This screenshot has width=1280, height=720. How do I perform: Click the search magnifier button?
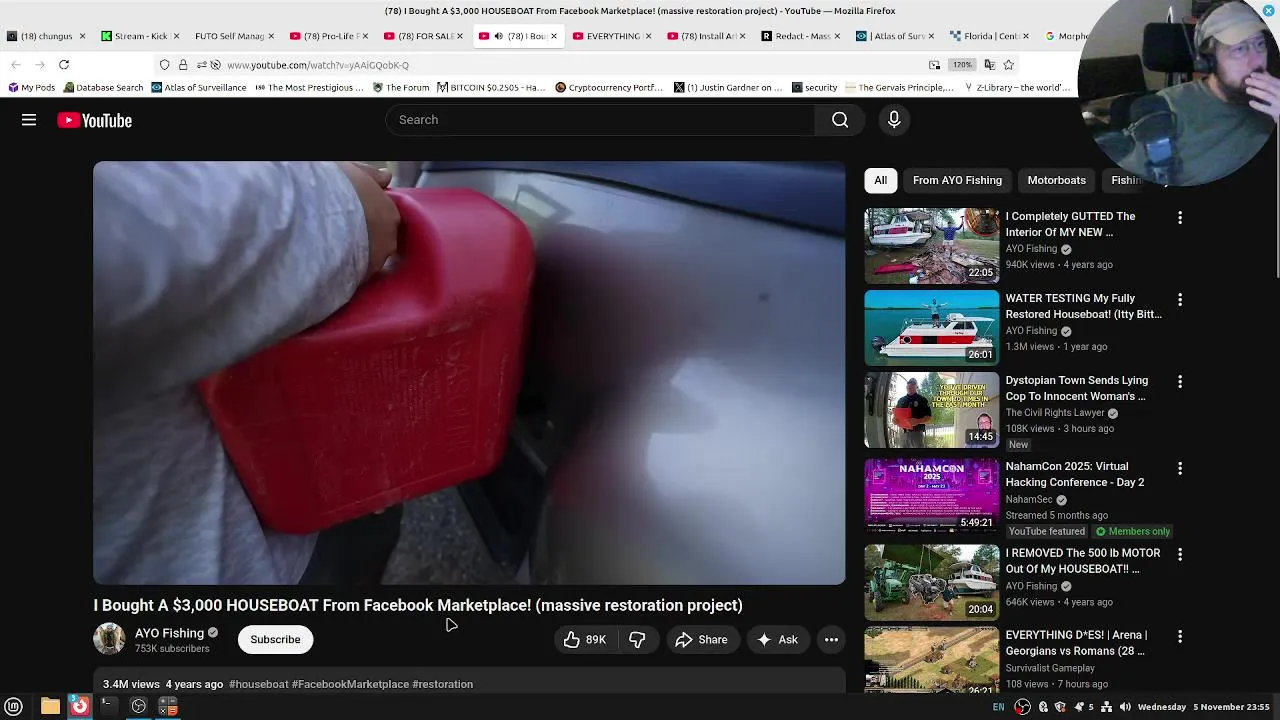click(x=840, y=120)
